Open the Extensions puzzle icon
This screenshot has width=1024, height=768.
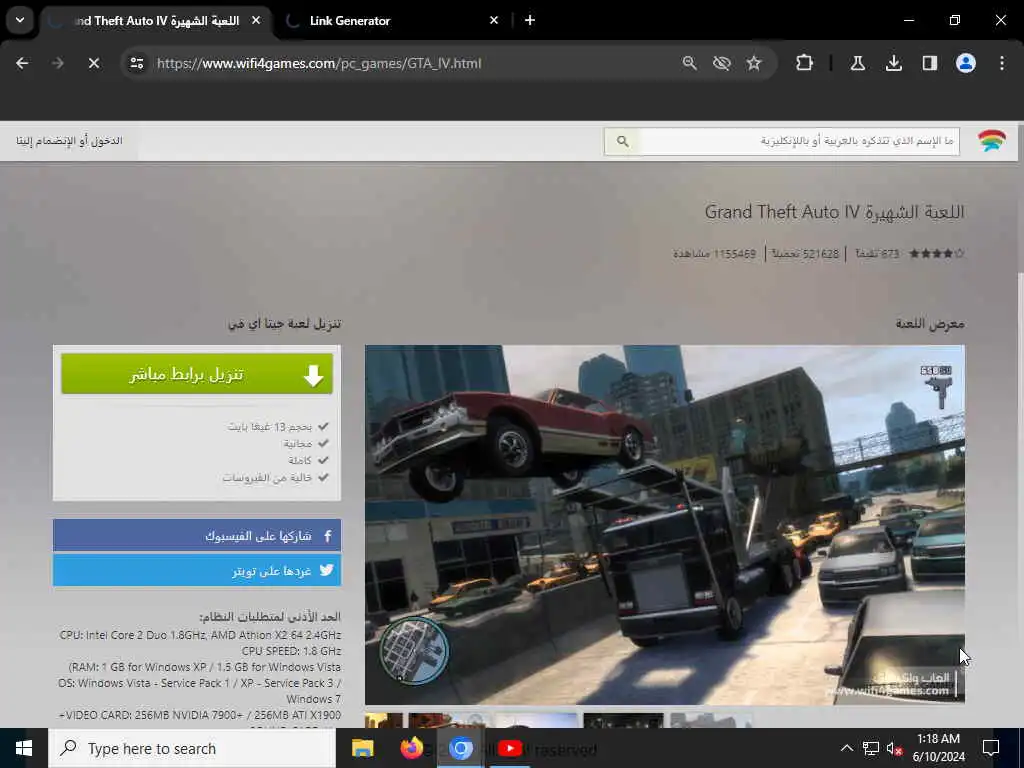pos(805,63)
